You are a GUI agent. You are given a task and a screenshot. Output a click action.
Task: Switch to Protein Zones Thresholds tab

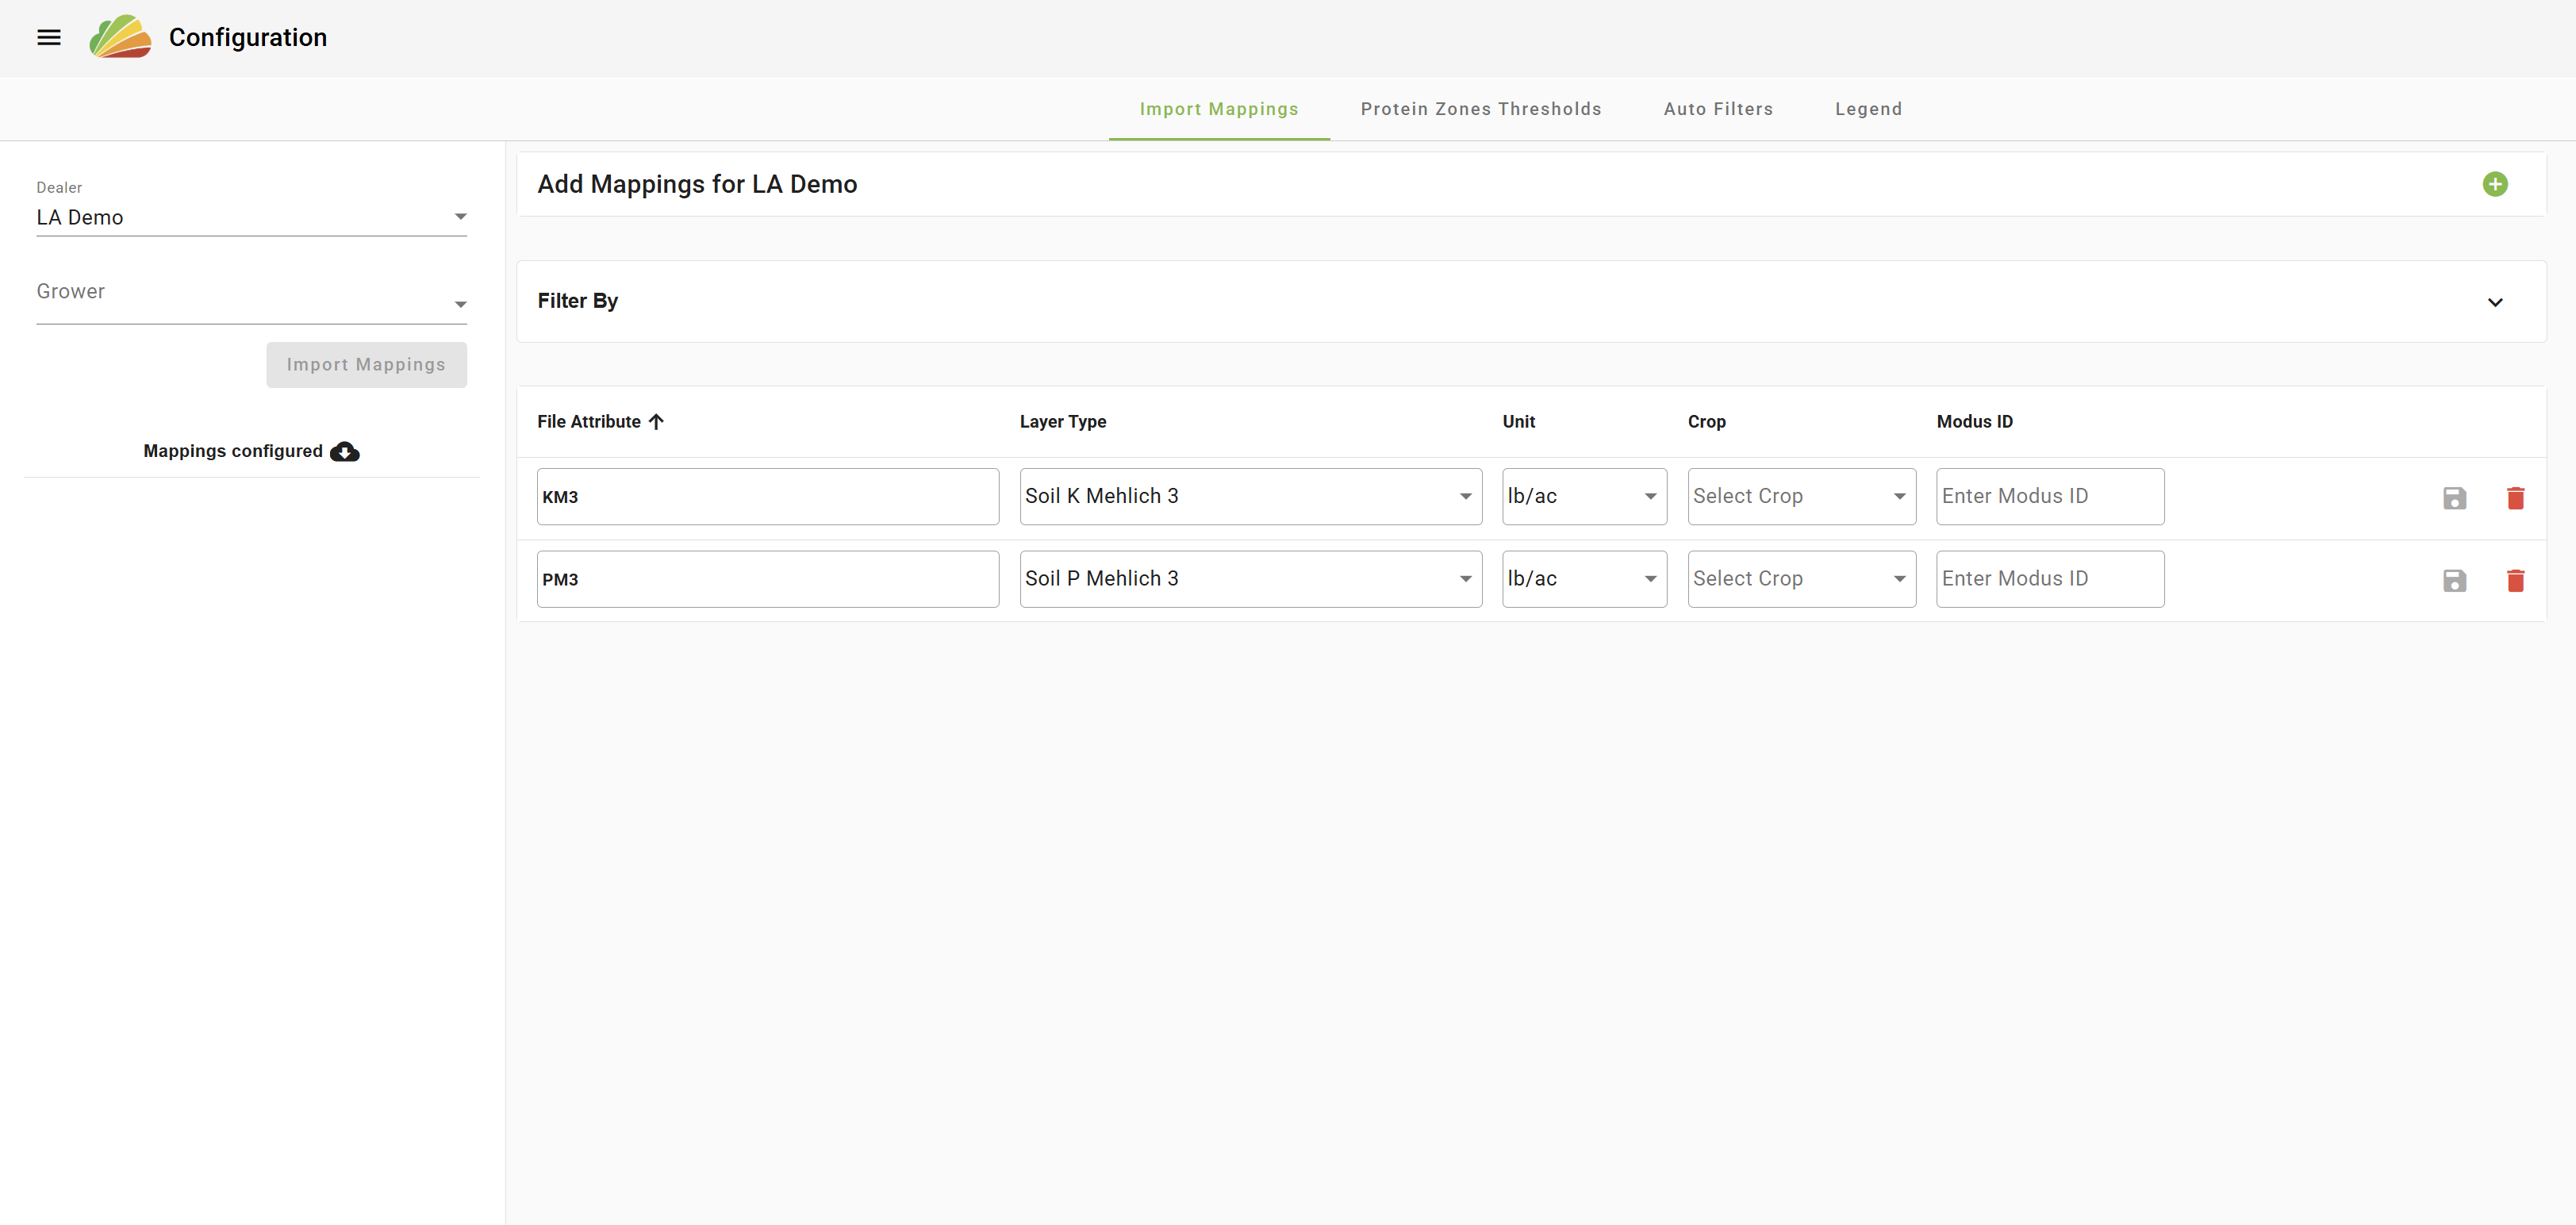coord(1480,109)
